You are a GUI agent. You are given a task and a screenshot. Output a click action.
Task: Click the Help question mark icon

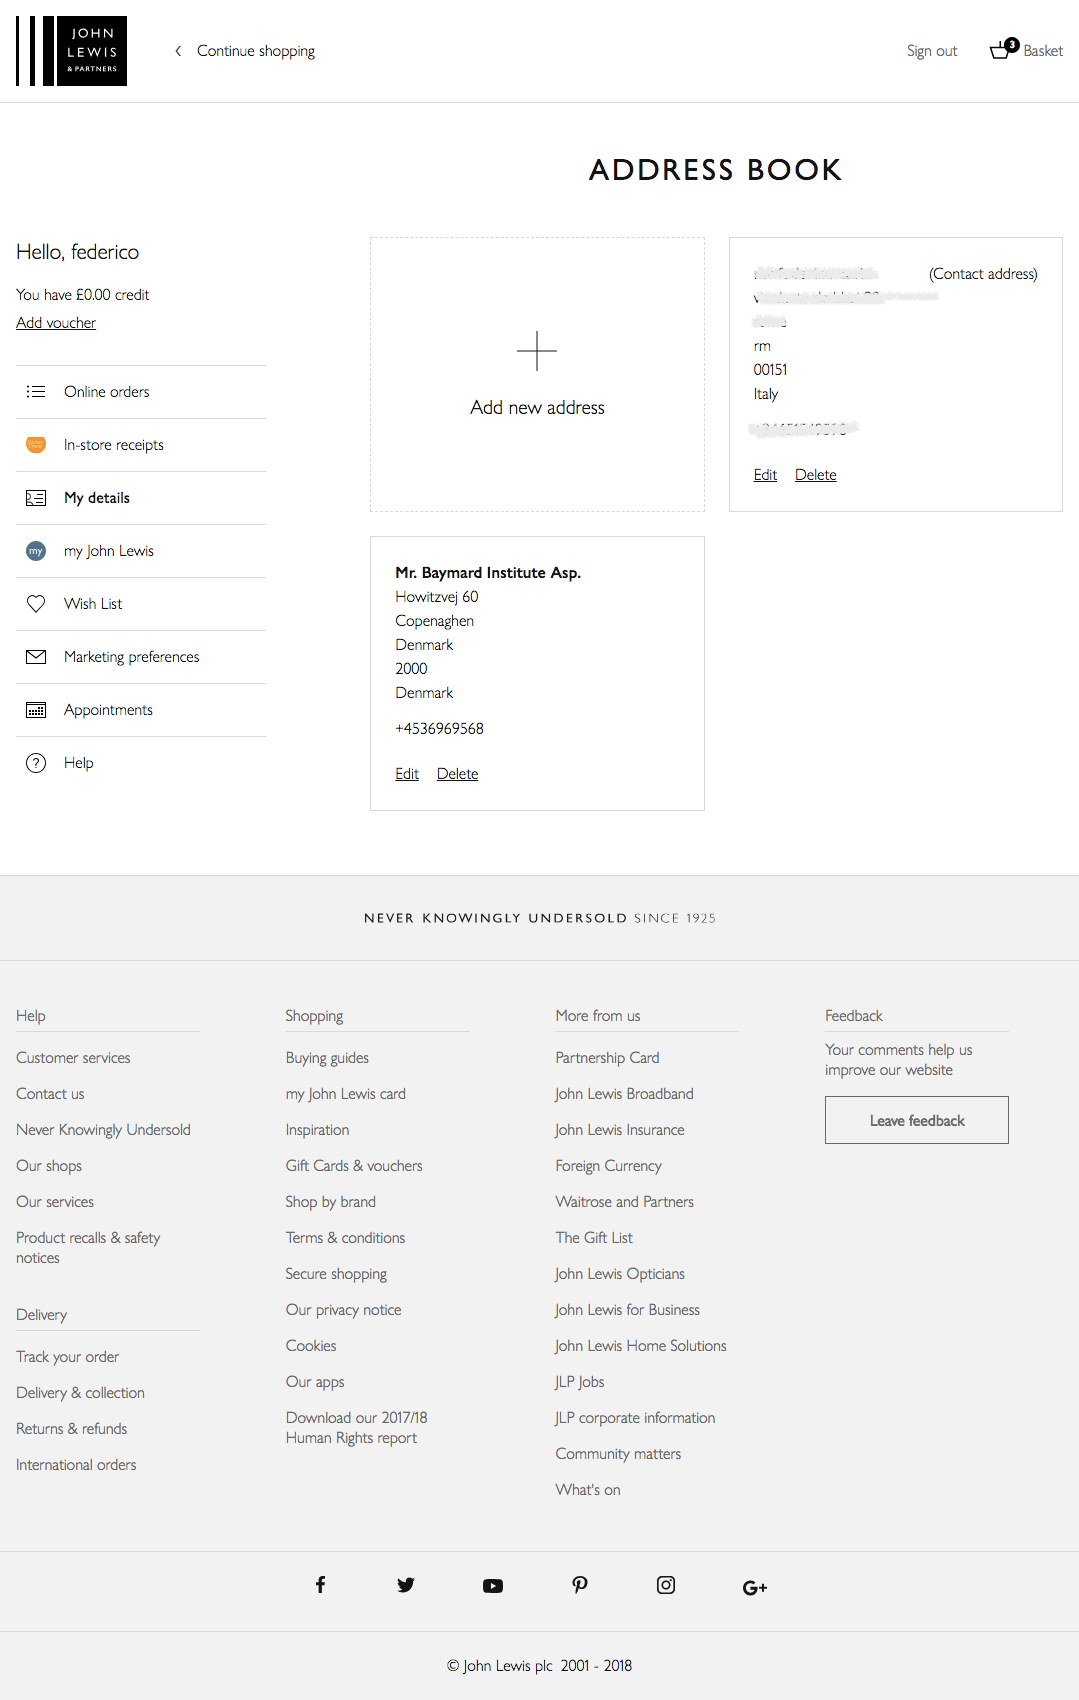(36, 763)
